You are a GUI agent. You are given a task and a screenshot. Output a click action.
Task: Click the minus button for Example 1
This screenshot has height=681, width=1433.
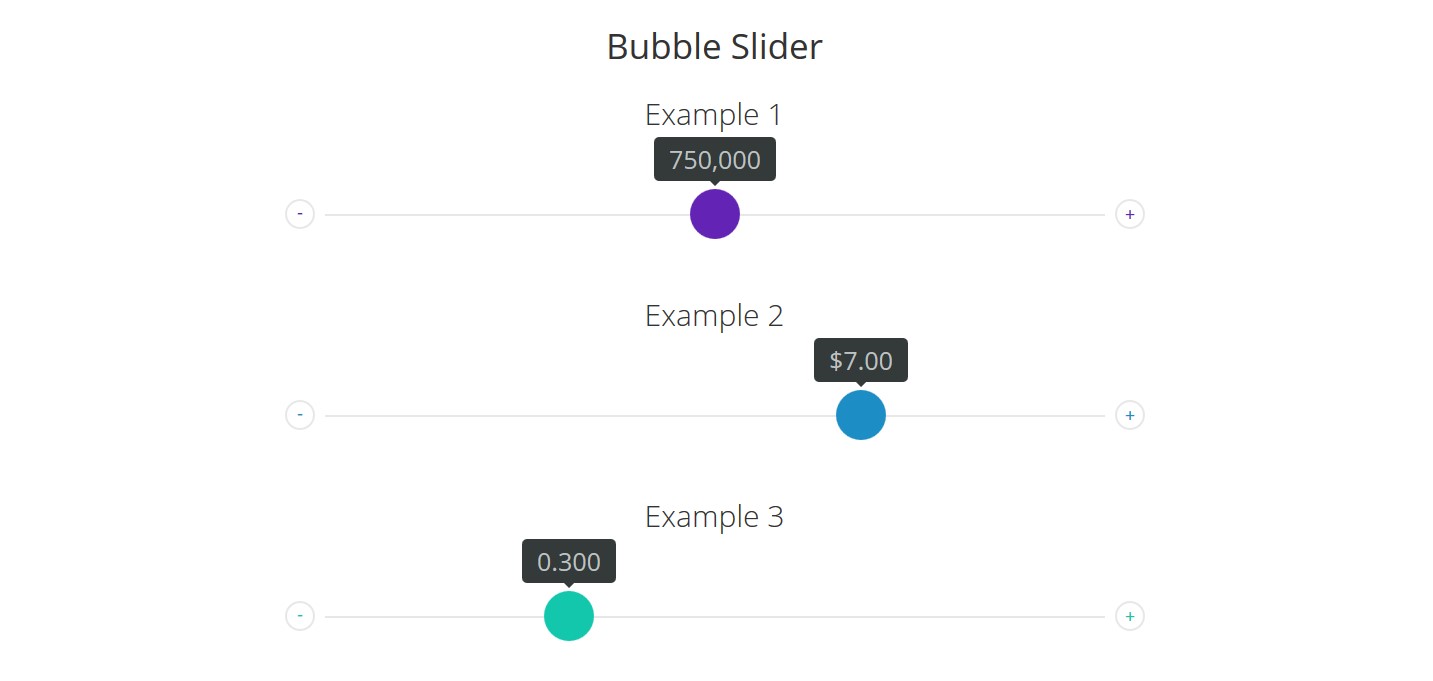click(x=300, y=214)
